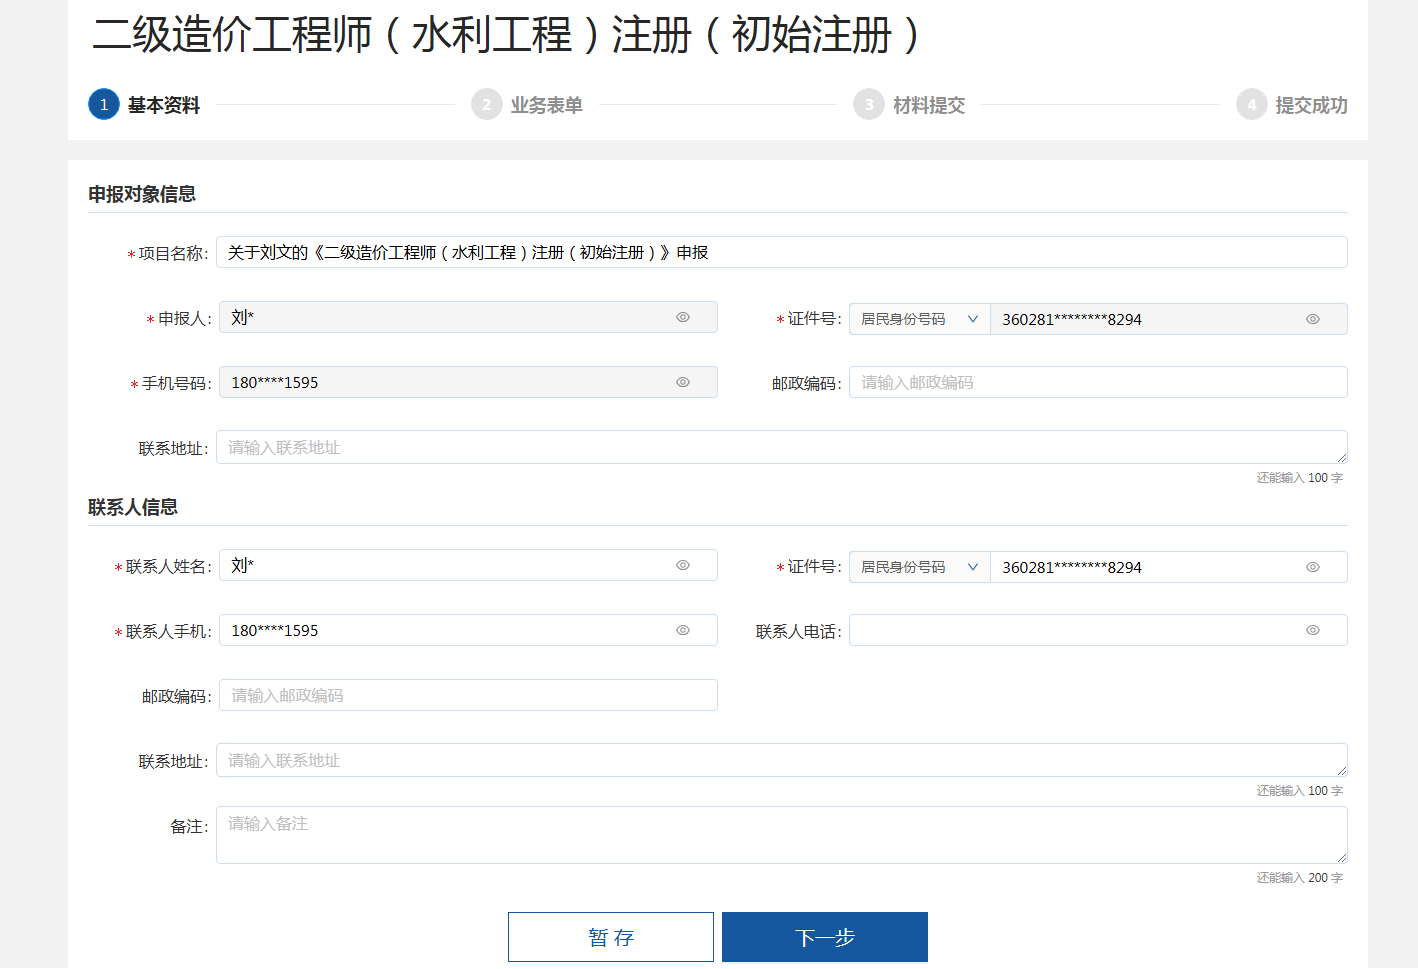Image resolution: width=1418 pixels, height=969 pixels.
Task: Click the 项目名称 title field
Action: point(781,252)
